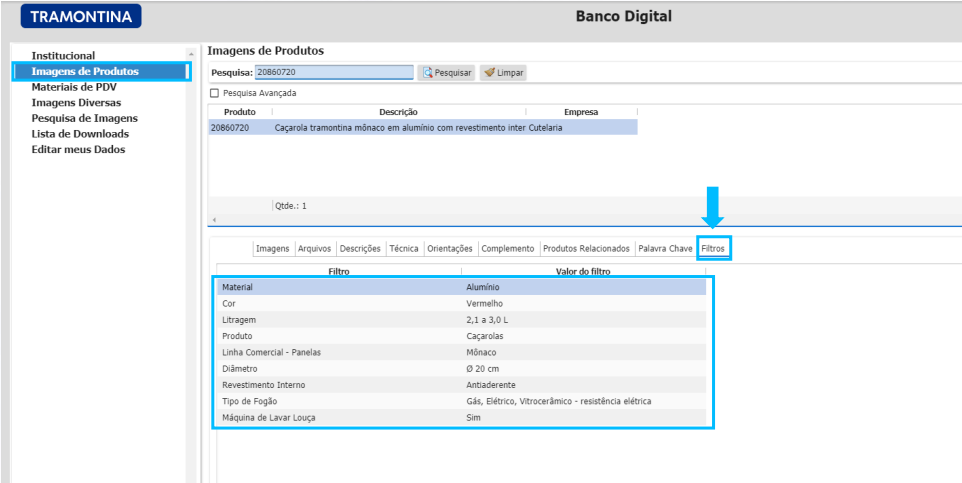
Task: Click the Filtro column header
Action: pos(339,271)
